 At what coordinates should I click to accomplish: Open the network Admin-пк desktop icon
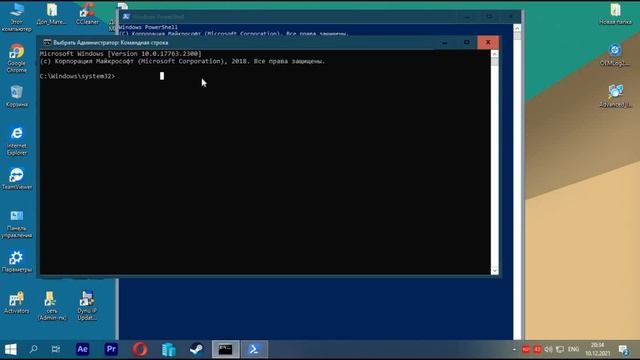coord(52,306)
